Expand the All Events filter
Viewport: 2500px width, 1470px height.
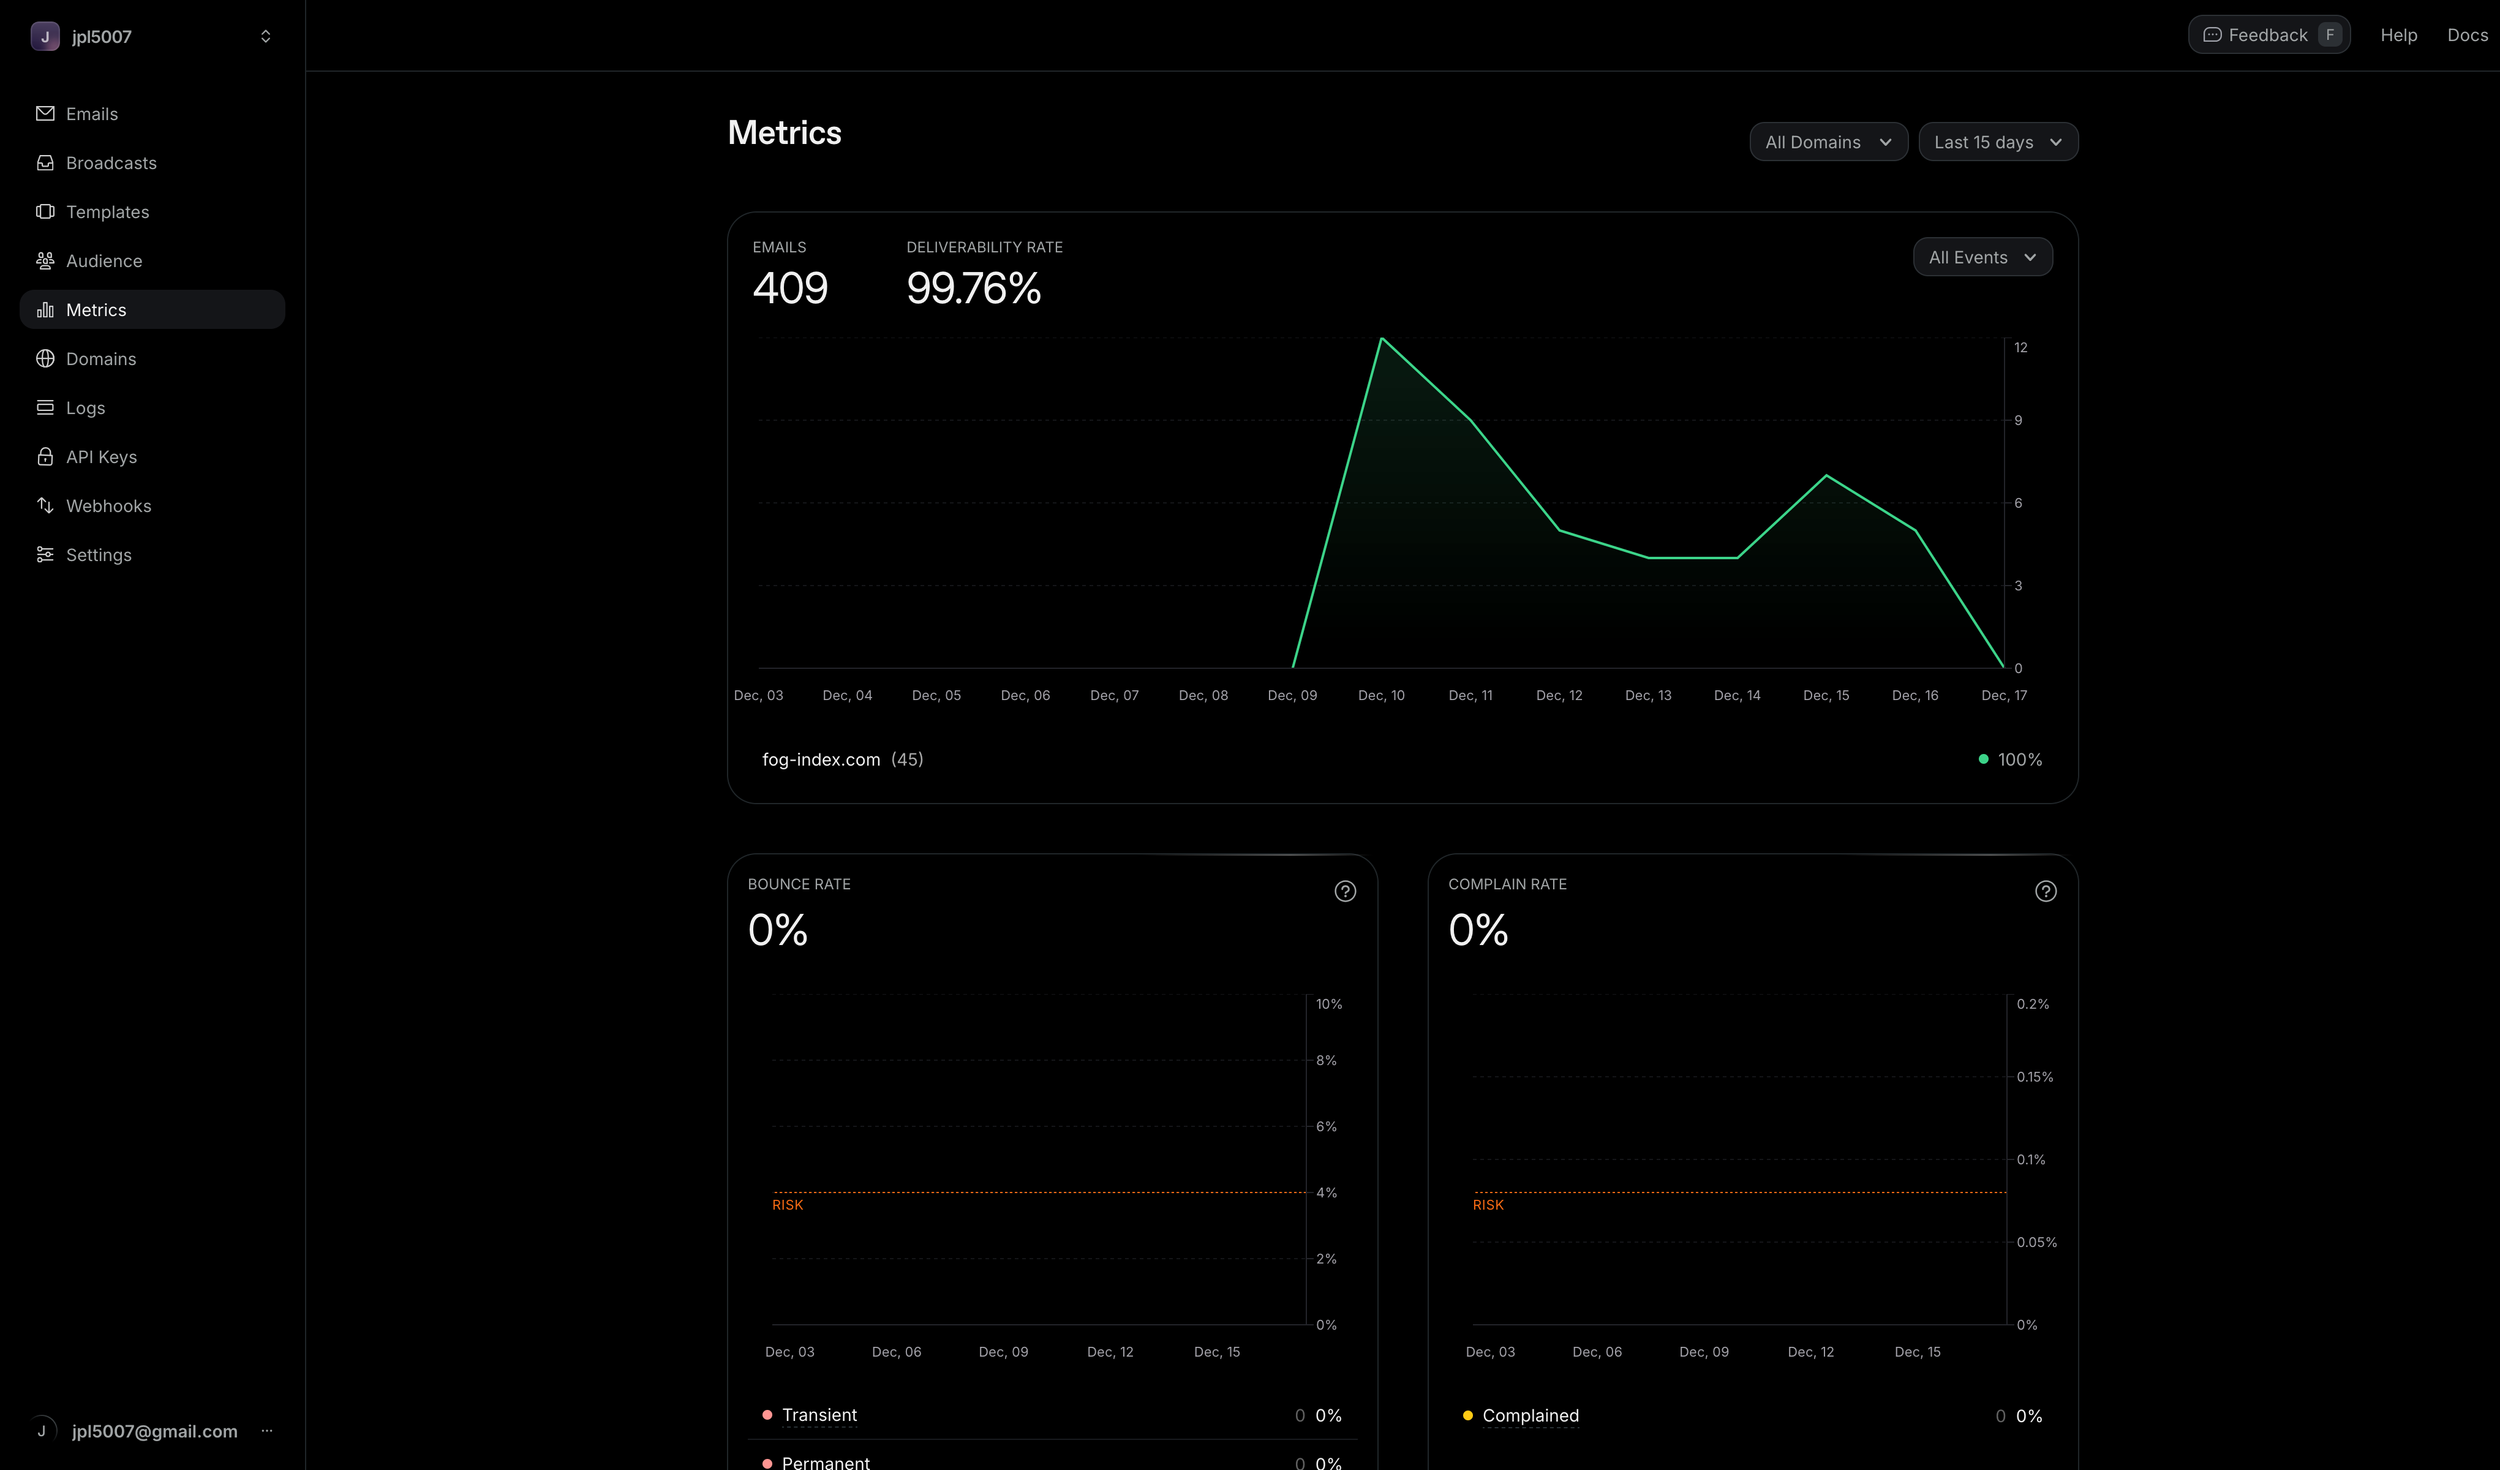(1982, 257)
